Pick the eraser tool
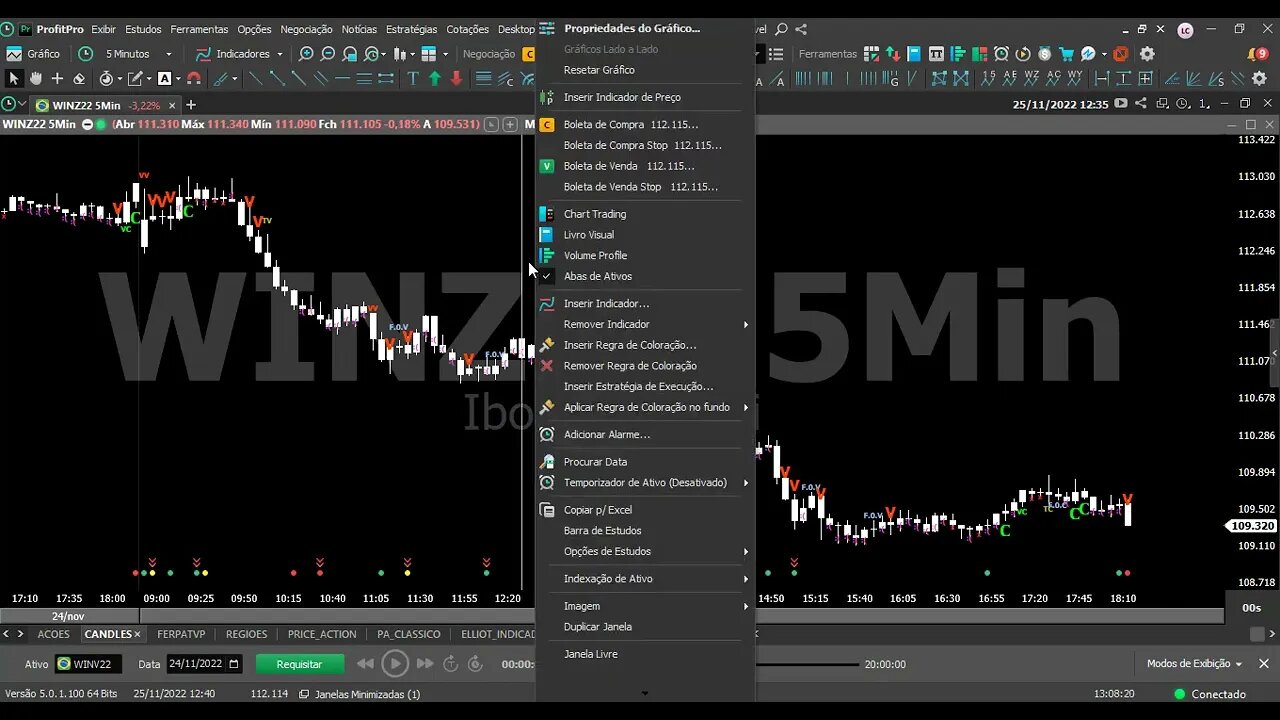 (79, 78)
